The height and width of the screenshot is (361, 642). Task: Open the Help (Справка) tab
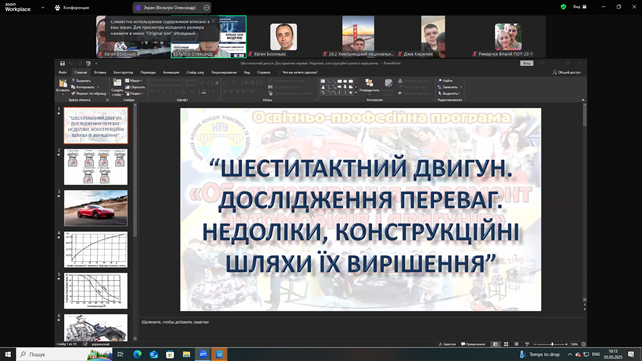tap(263, 72)
